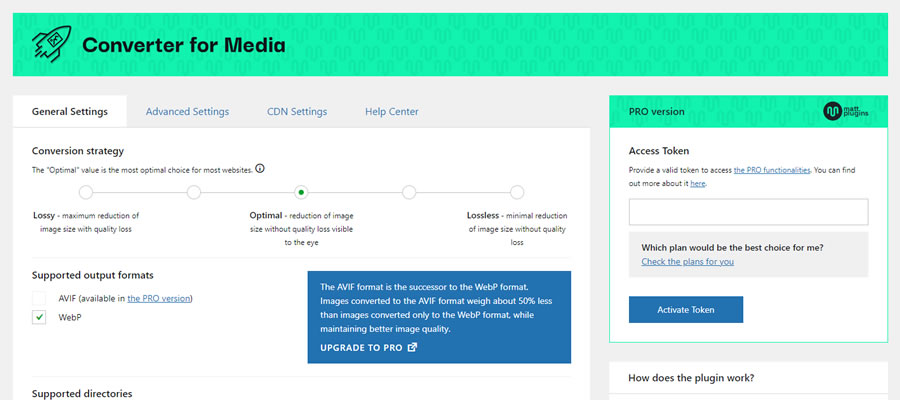Switch to the General Settings tab
This screenshot has height=400, width=900.
tap(70, 112)
